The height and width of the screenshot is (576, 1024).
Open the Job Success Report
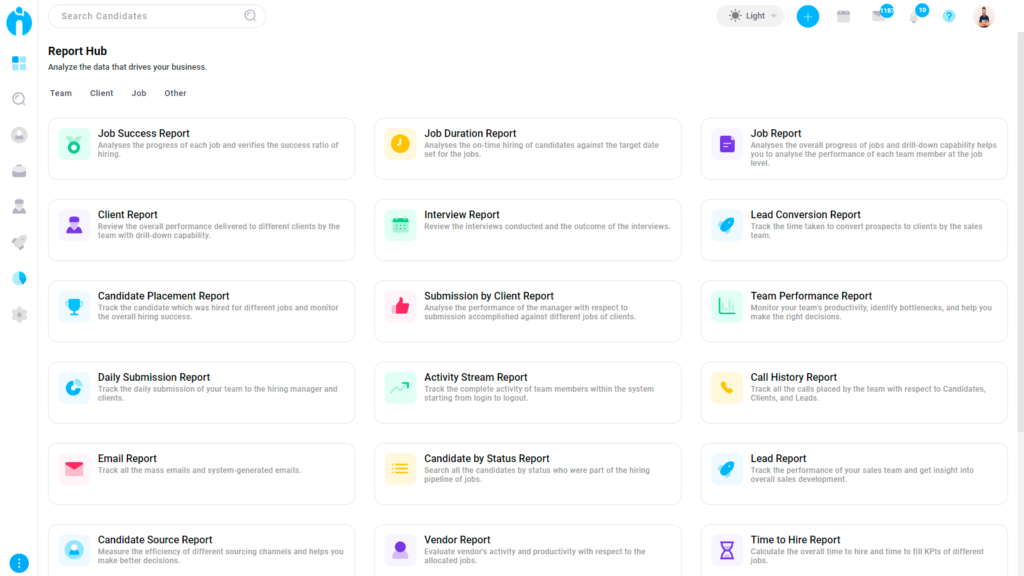coord(200,150)
